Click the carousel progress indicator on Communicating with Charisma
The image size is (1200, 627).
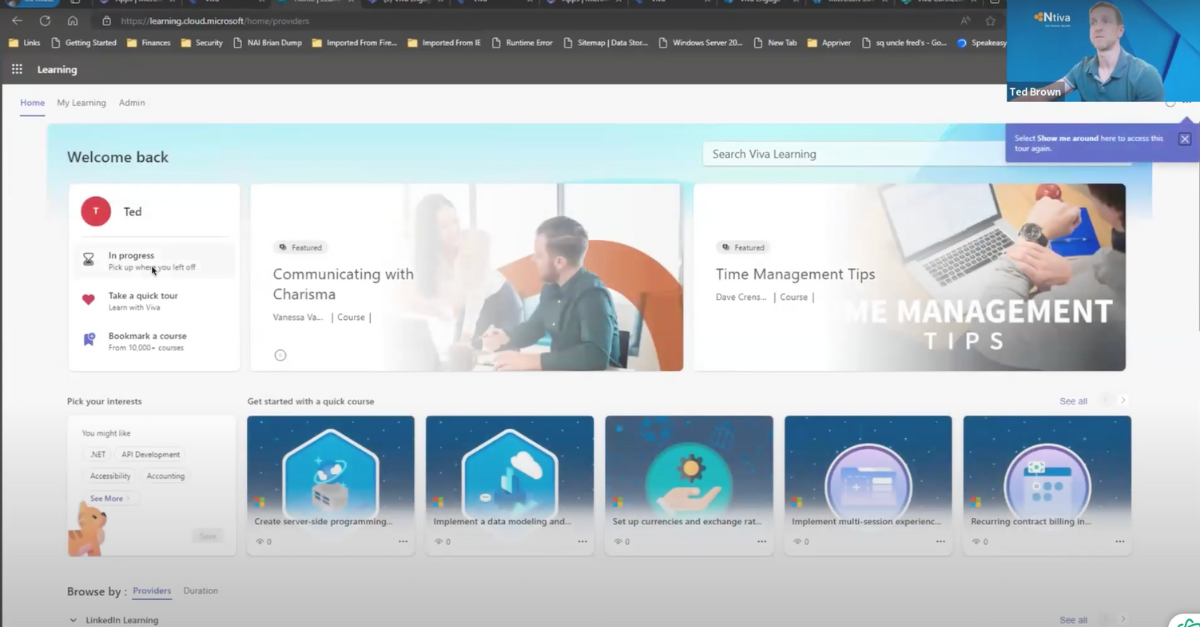click(x=280, y=354)
